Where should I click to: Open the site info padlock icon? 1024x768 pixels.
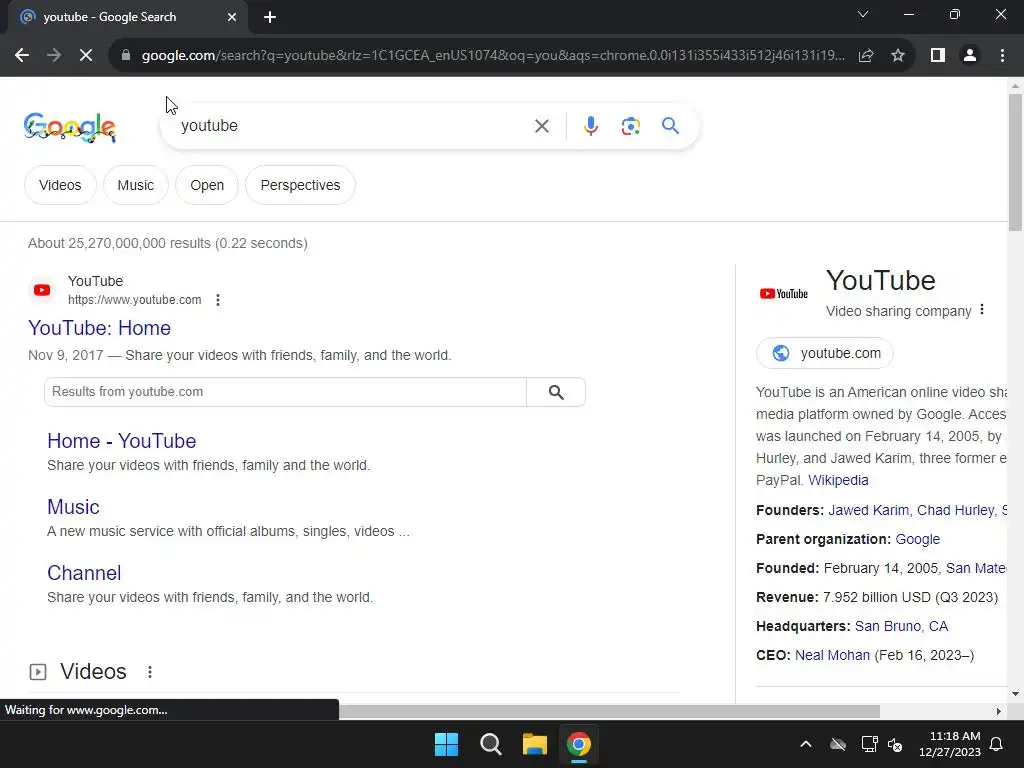click(x=126, y=56)
